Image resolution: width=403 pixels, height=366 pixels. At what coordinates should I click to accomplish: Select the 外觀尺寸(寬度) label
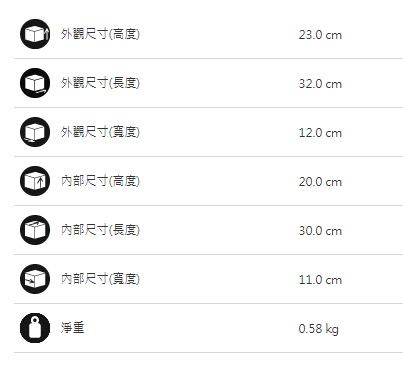(x=100, y=132)
